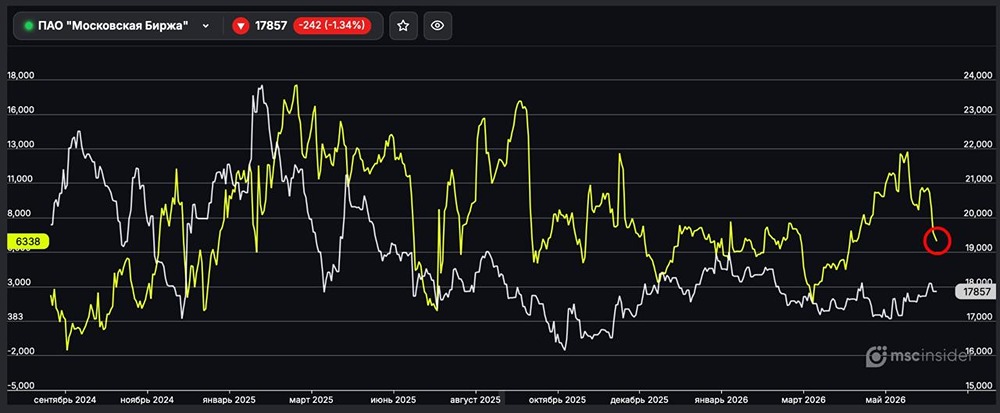1000x413 pixels.
Task: Click the -2,000 left axis label
Action: pyautogui.click(x=20, y=351)
